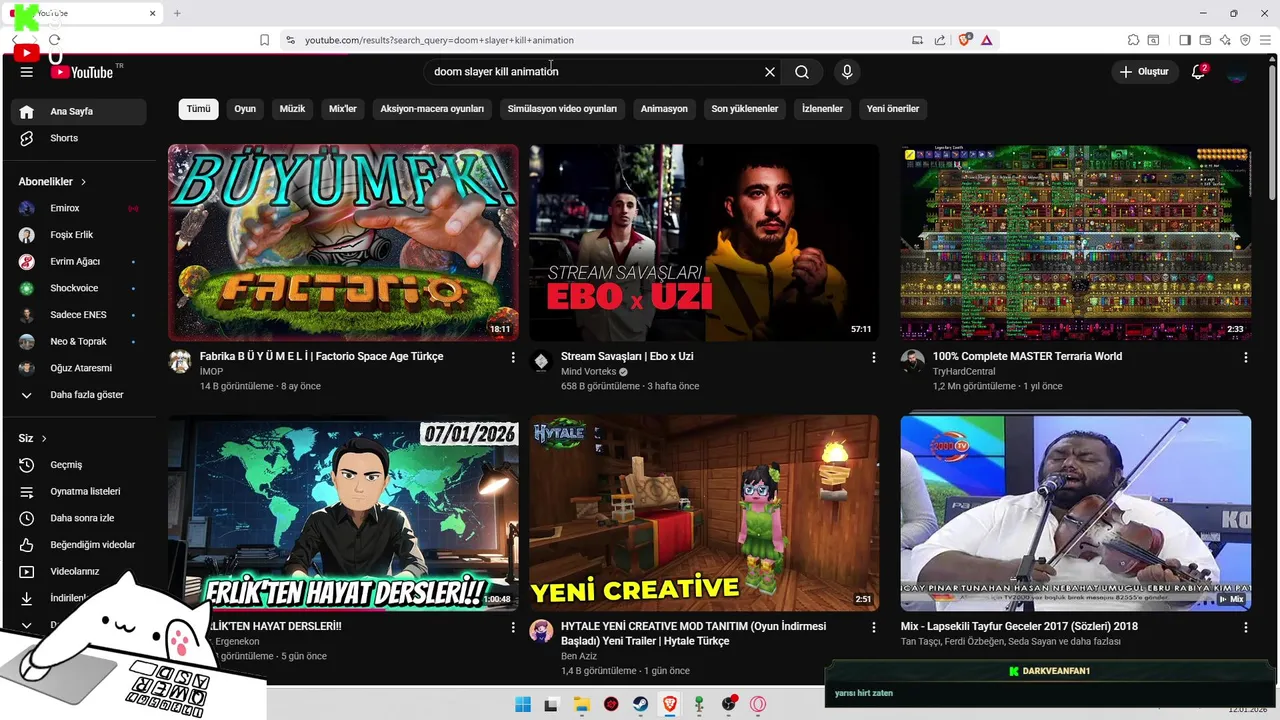Image resolution: width=1280 pixels, height=720 pixels.
Task: Select the Animasyon filter chip
Action: click(664, 109)
